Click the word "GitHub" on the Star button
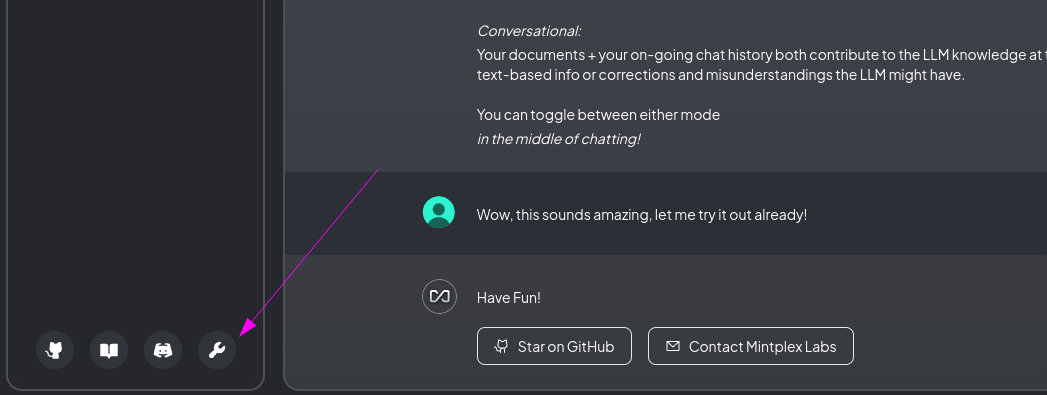The height and width of the screenshot is (395, 1047). [x=590, y=347]
